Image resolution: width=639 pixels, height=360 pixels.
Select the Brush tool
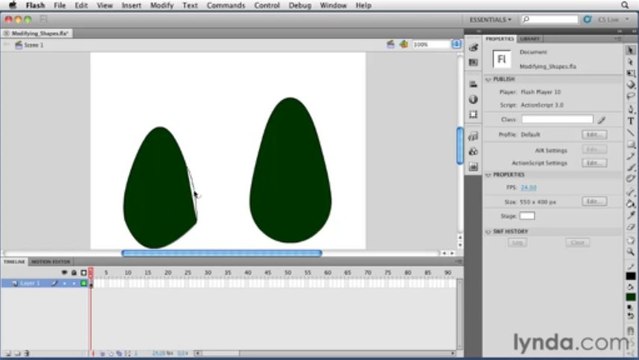(631, 167)
